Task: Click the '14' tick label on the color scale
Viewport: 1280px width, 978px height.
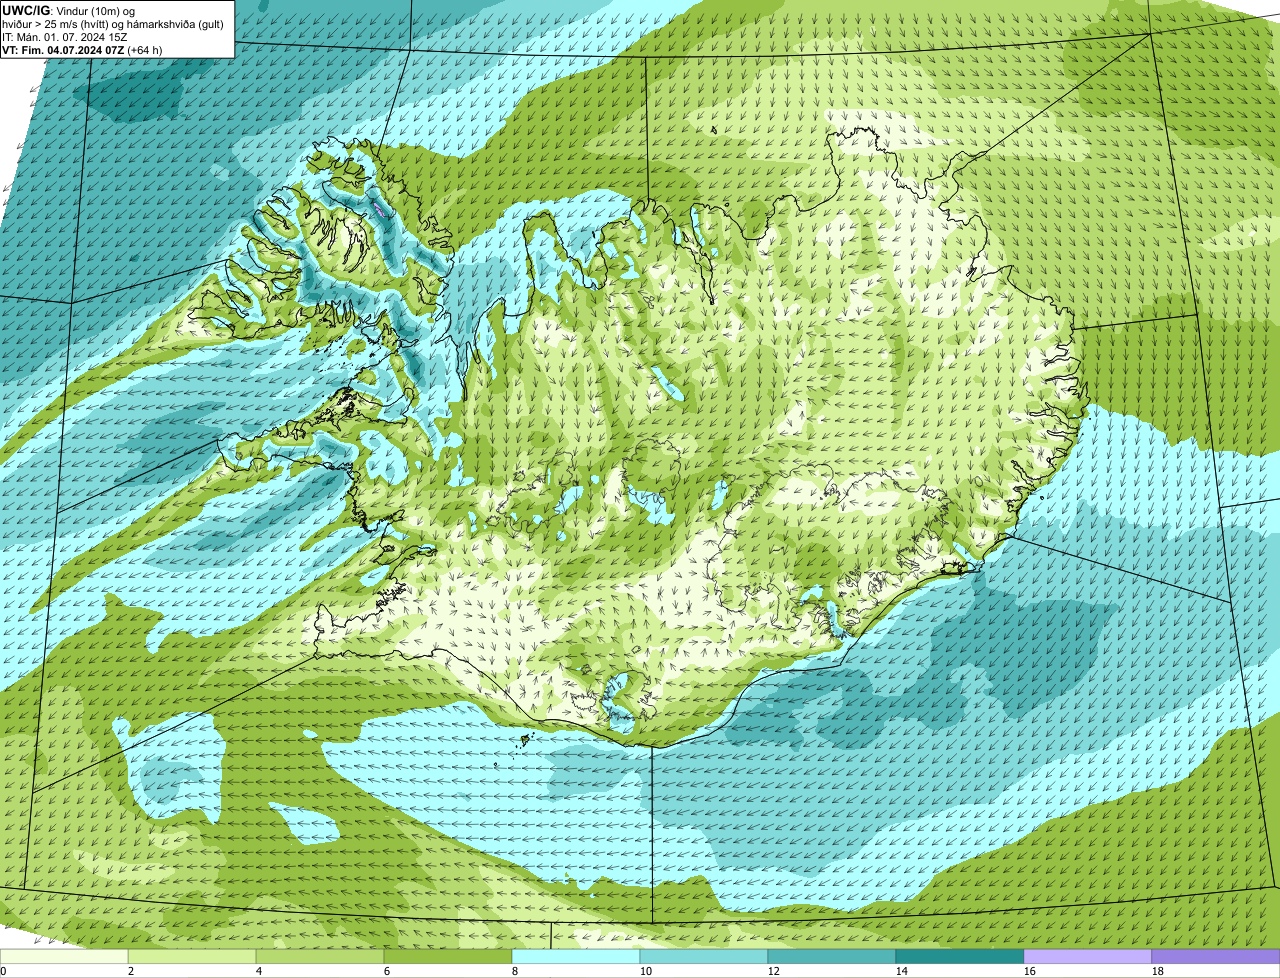Action: (x=902, y=971)
